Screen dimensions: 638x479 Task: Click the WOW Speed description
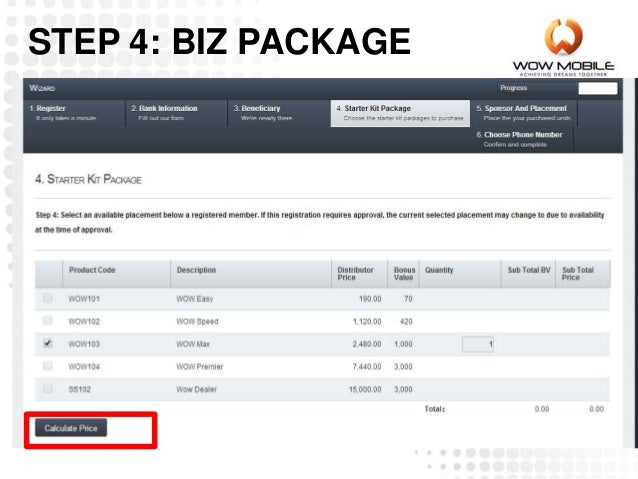197,322
